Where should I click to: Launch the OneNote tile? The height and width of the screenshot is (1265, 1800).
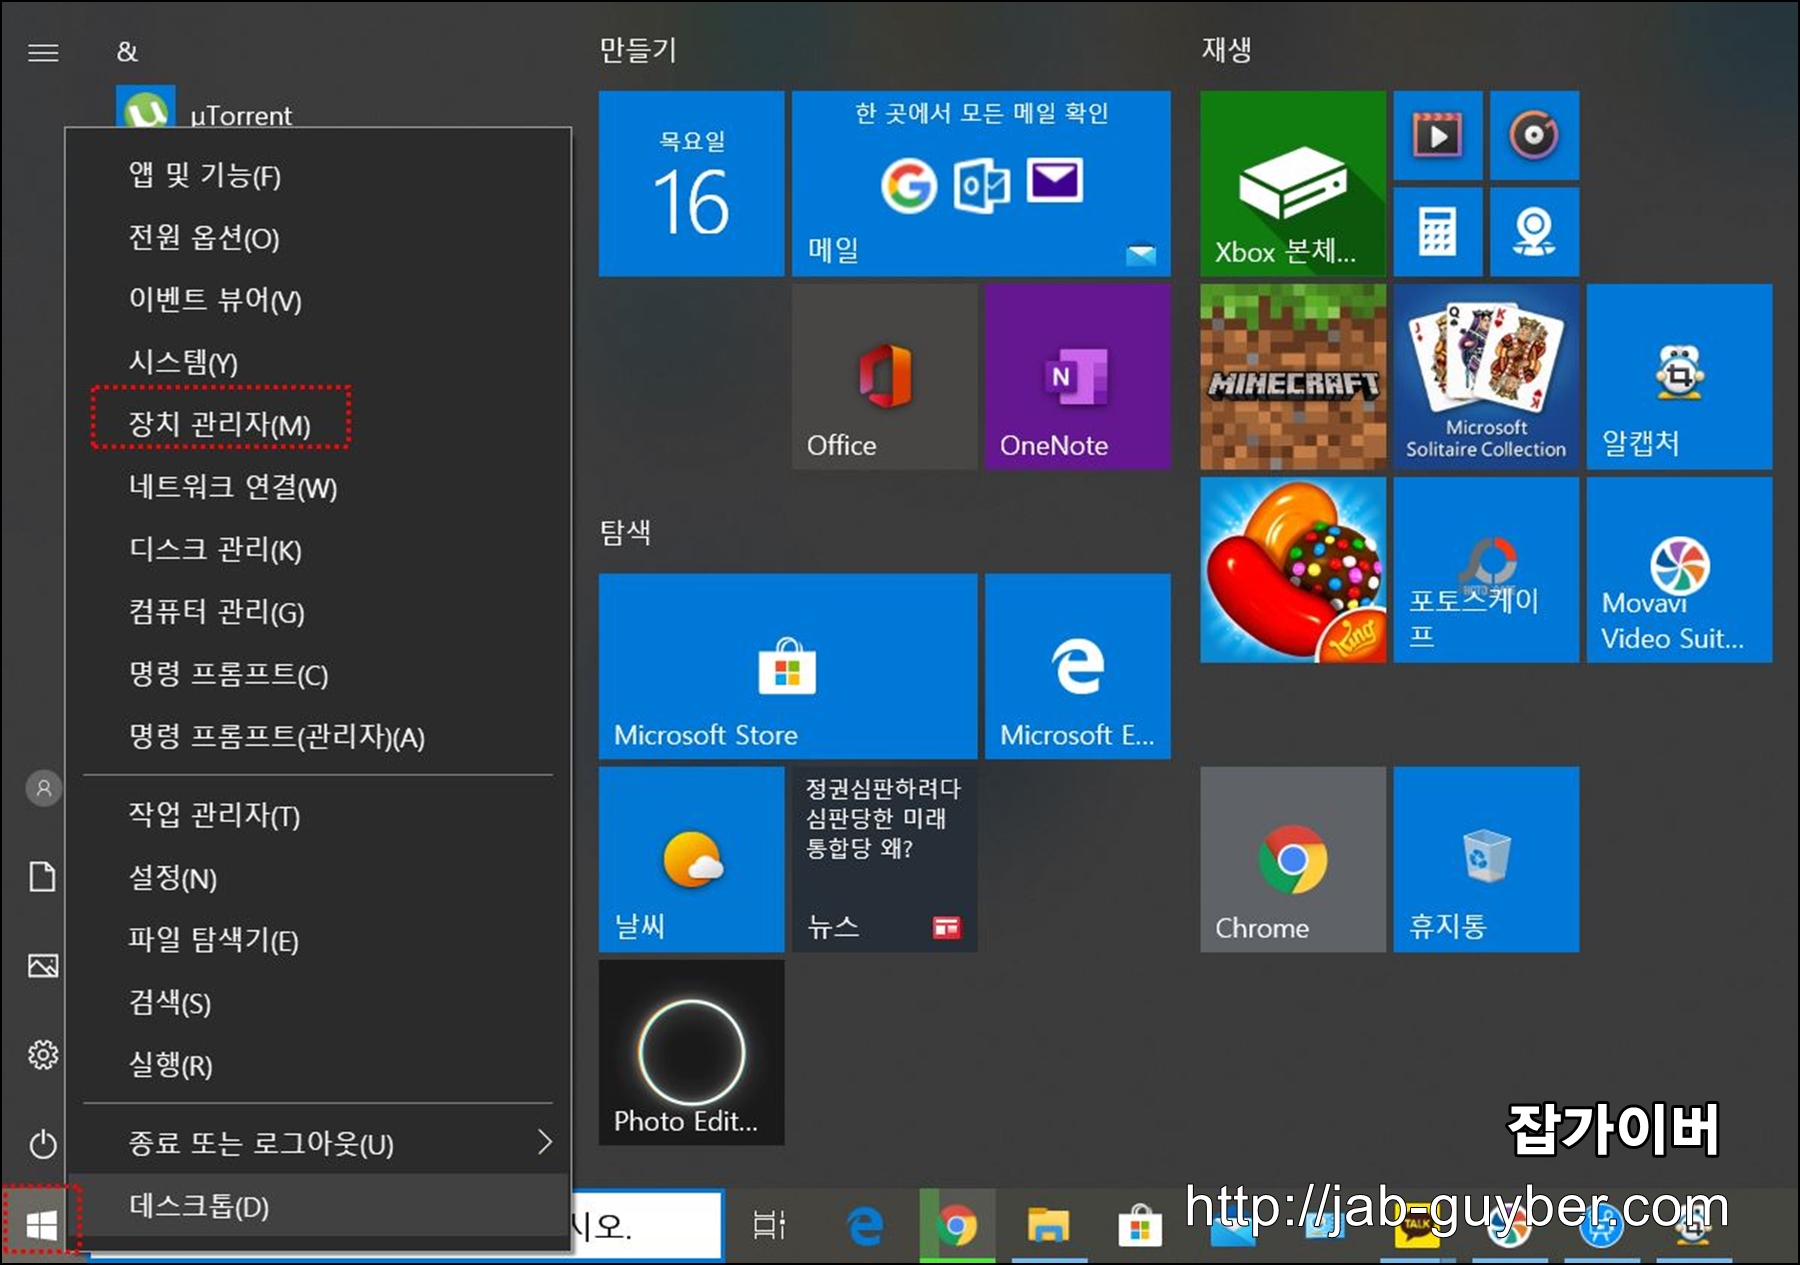coord(1077,376)
